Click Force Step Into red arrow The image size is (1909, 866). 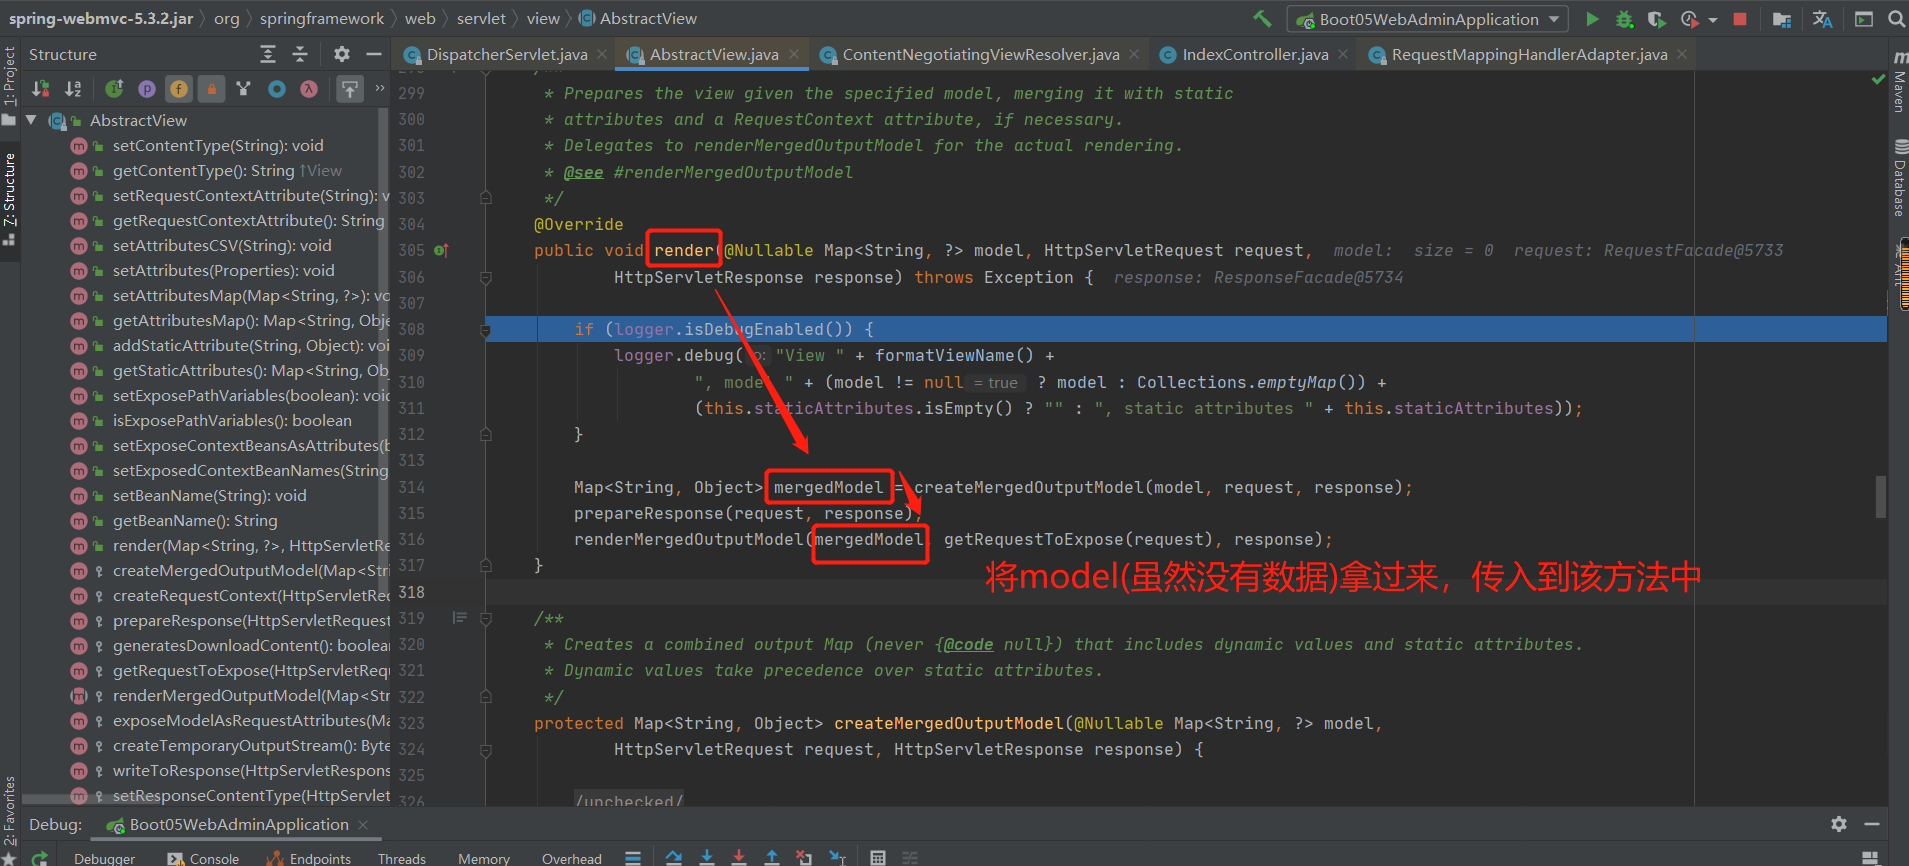point(739,858)
